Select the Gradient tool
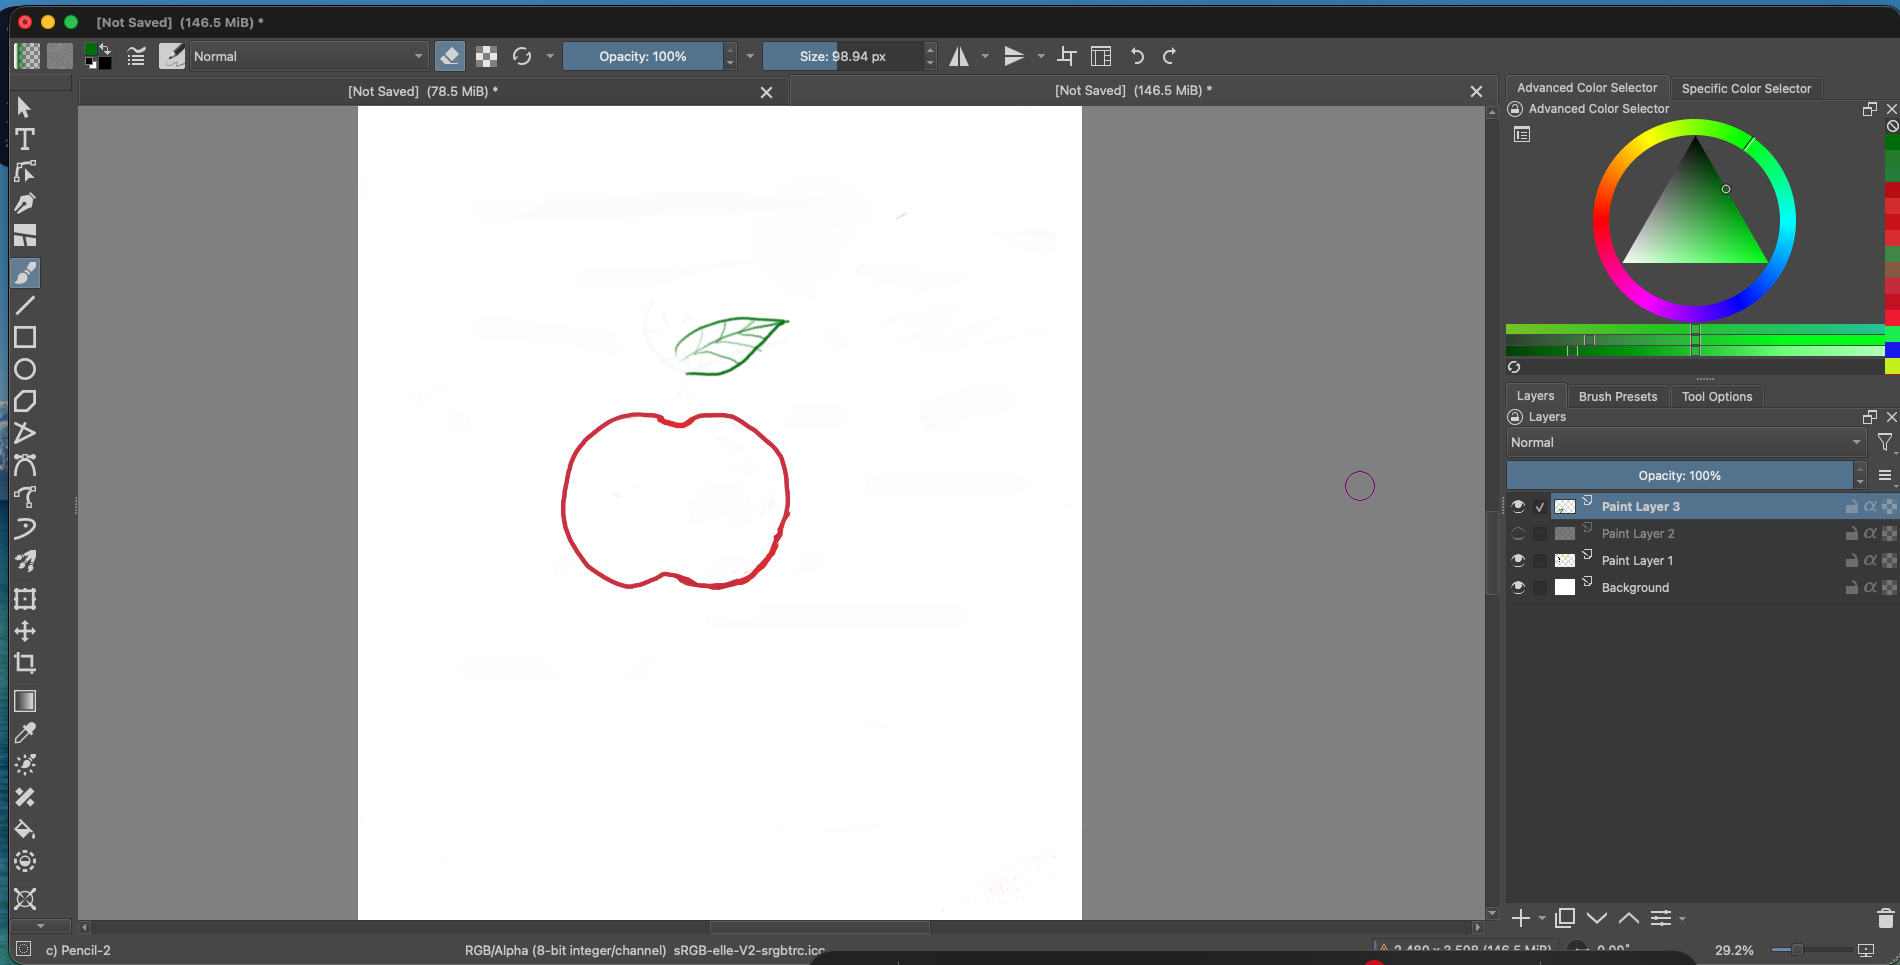The width and height of the screenshot is (1900, 965). [25, 701]
